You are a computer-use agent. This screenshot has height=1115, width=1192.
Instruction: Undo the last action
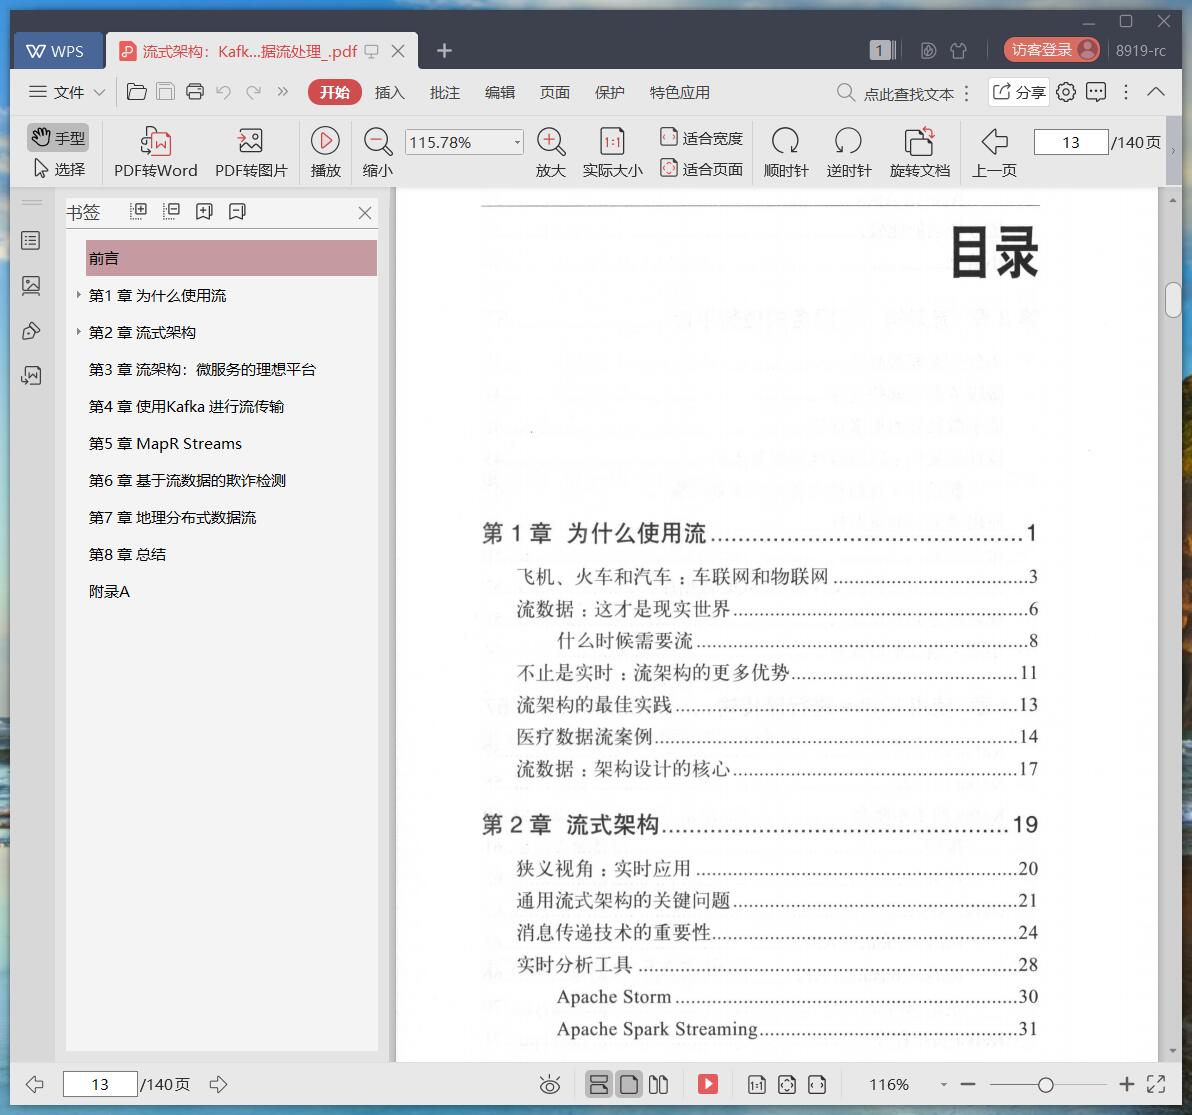click(224, 92)
